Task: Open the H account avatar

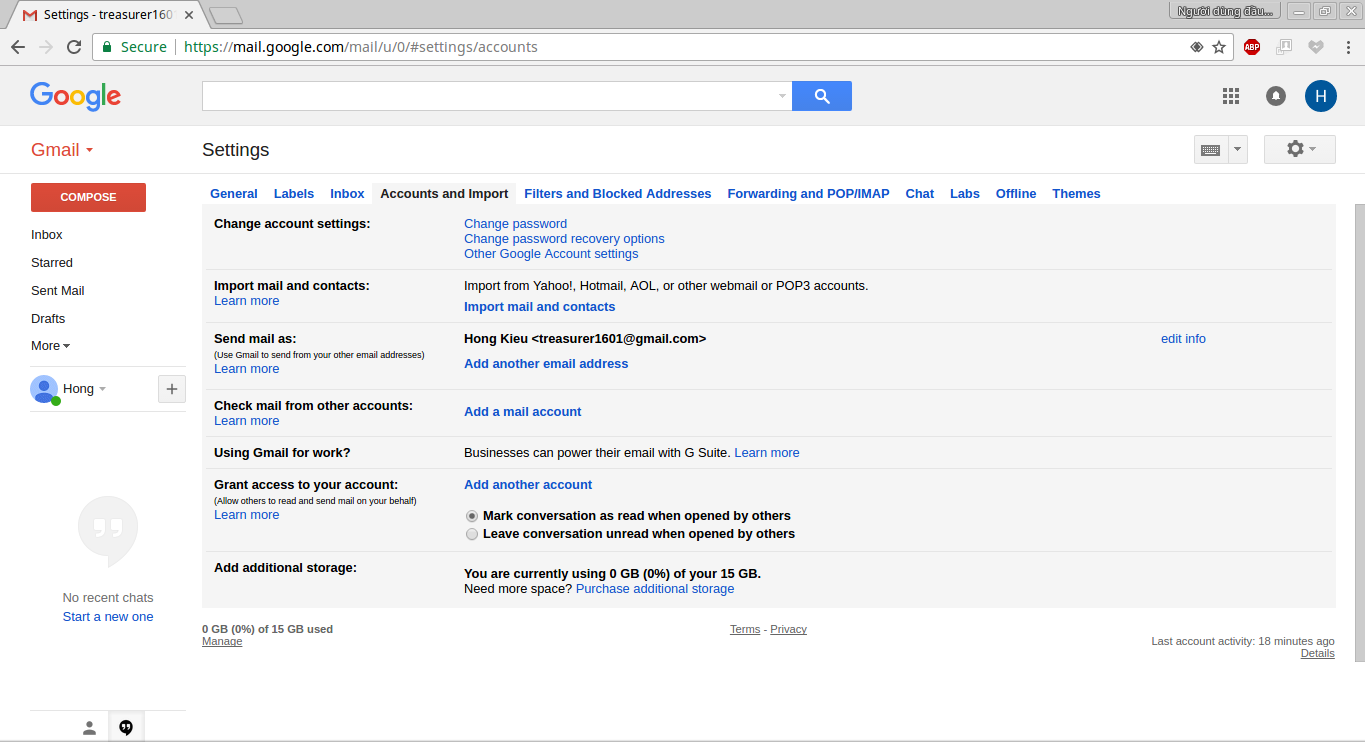Action: click(x=1321, y=96)
